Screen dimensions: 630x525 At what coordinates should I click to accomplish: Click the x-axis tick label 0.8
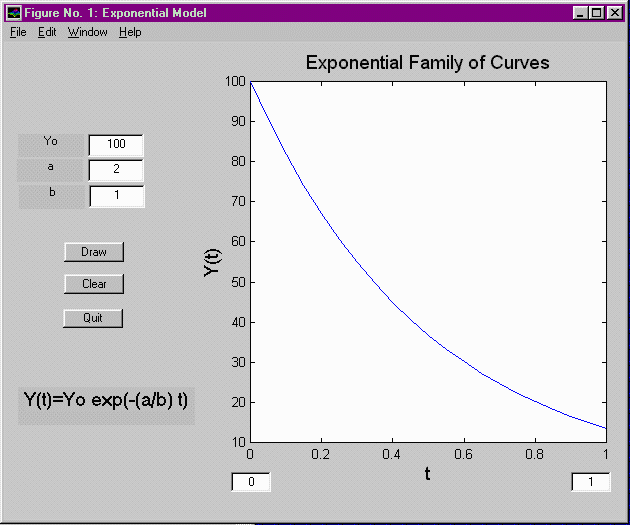(534, 454)
